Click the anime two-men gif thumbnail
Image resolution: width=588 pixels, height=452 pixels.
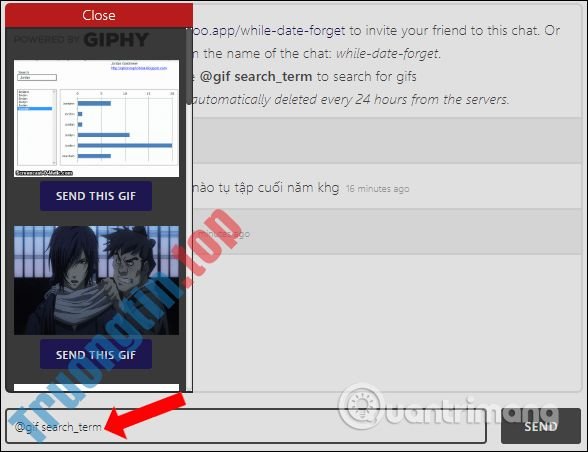pyautogui.click(x=96, y=280)
